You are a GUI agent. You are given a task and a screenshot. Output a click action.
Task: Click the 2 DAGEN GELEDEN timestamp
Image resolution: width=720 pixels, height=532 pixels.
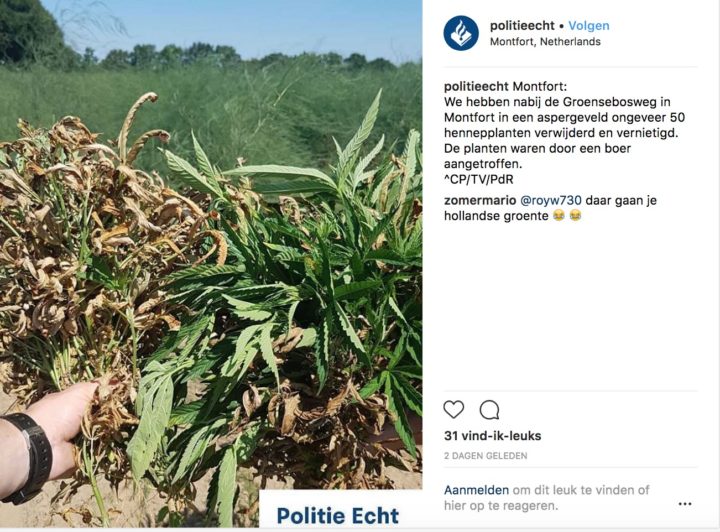pyautogui.click(x=485, y=456)
